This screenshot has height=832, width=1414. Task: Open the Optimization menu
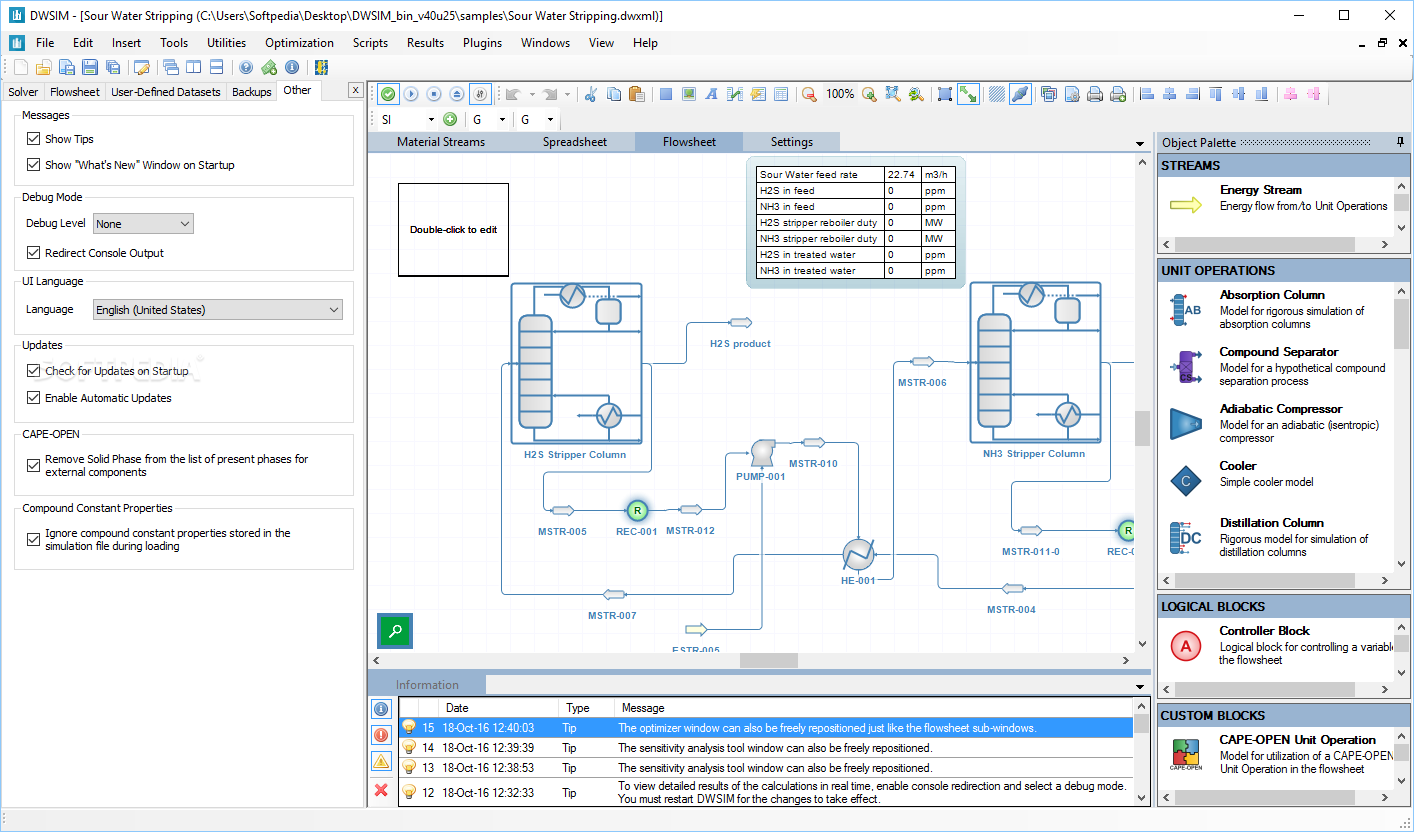pos(299,43)
